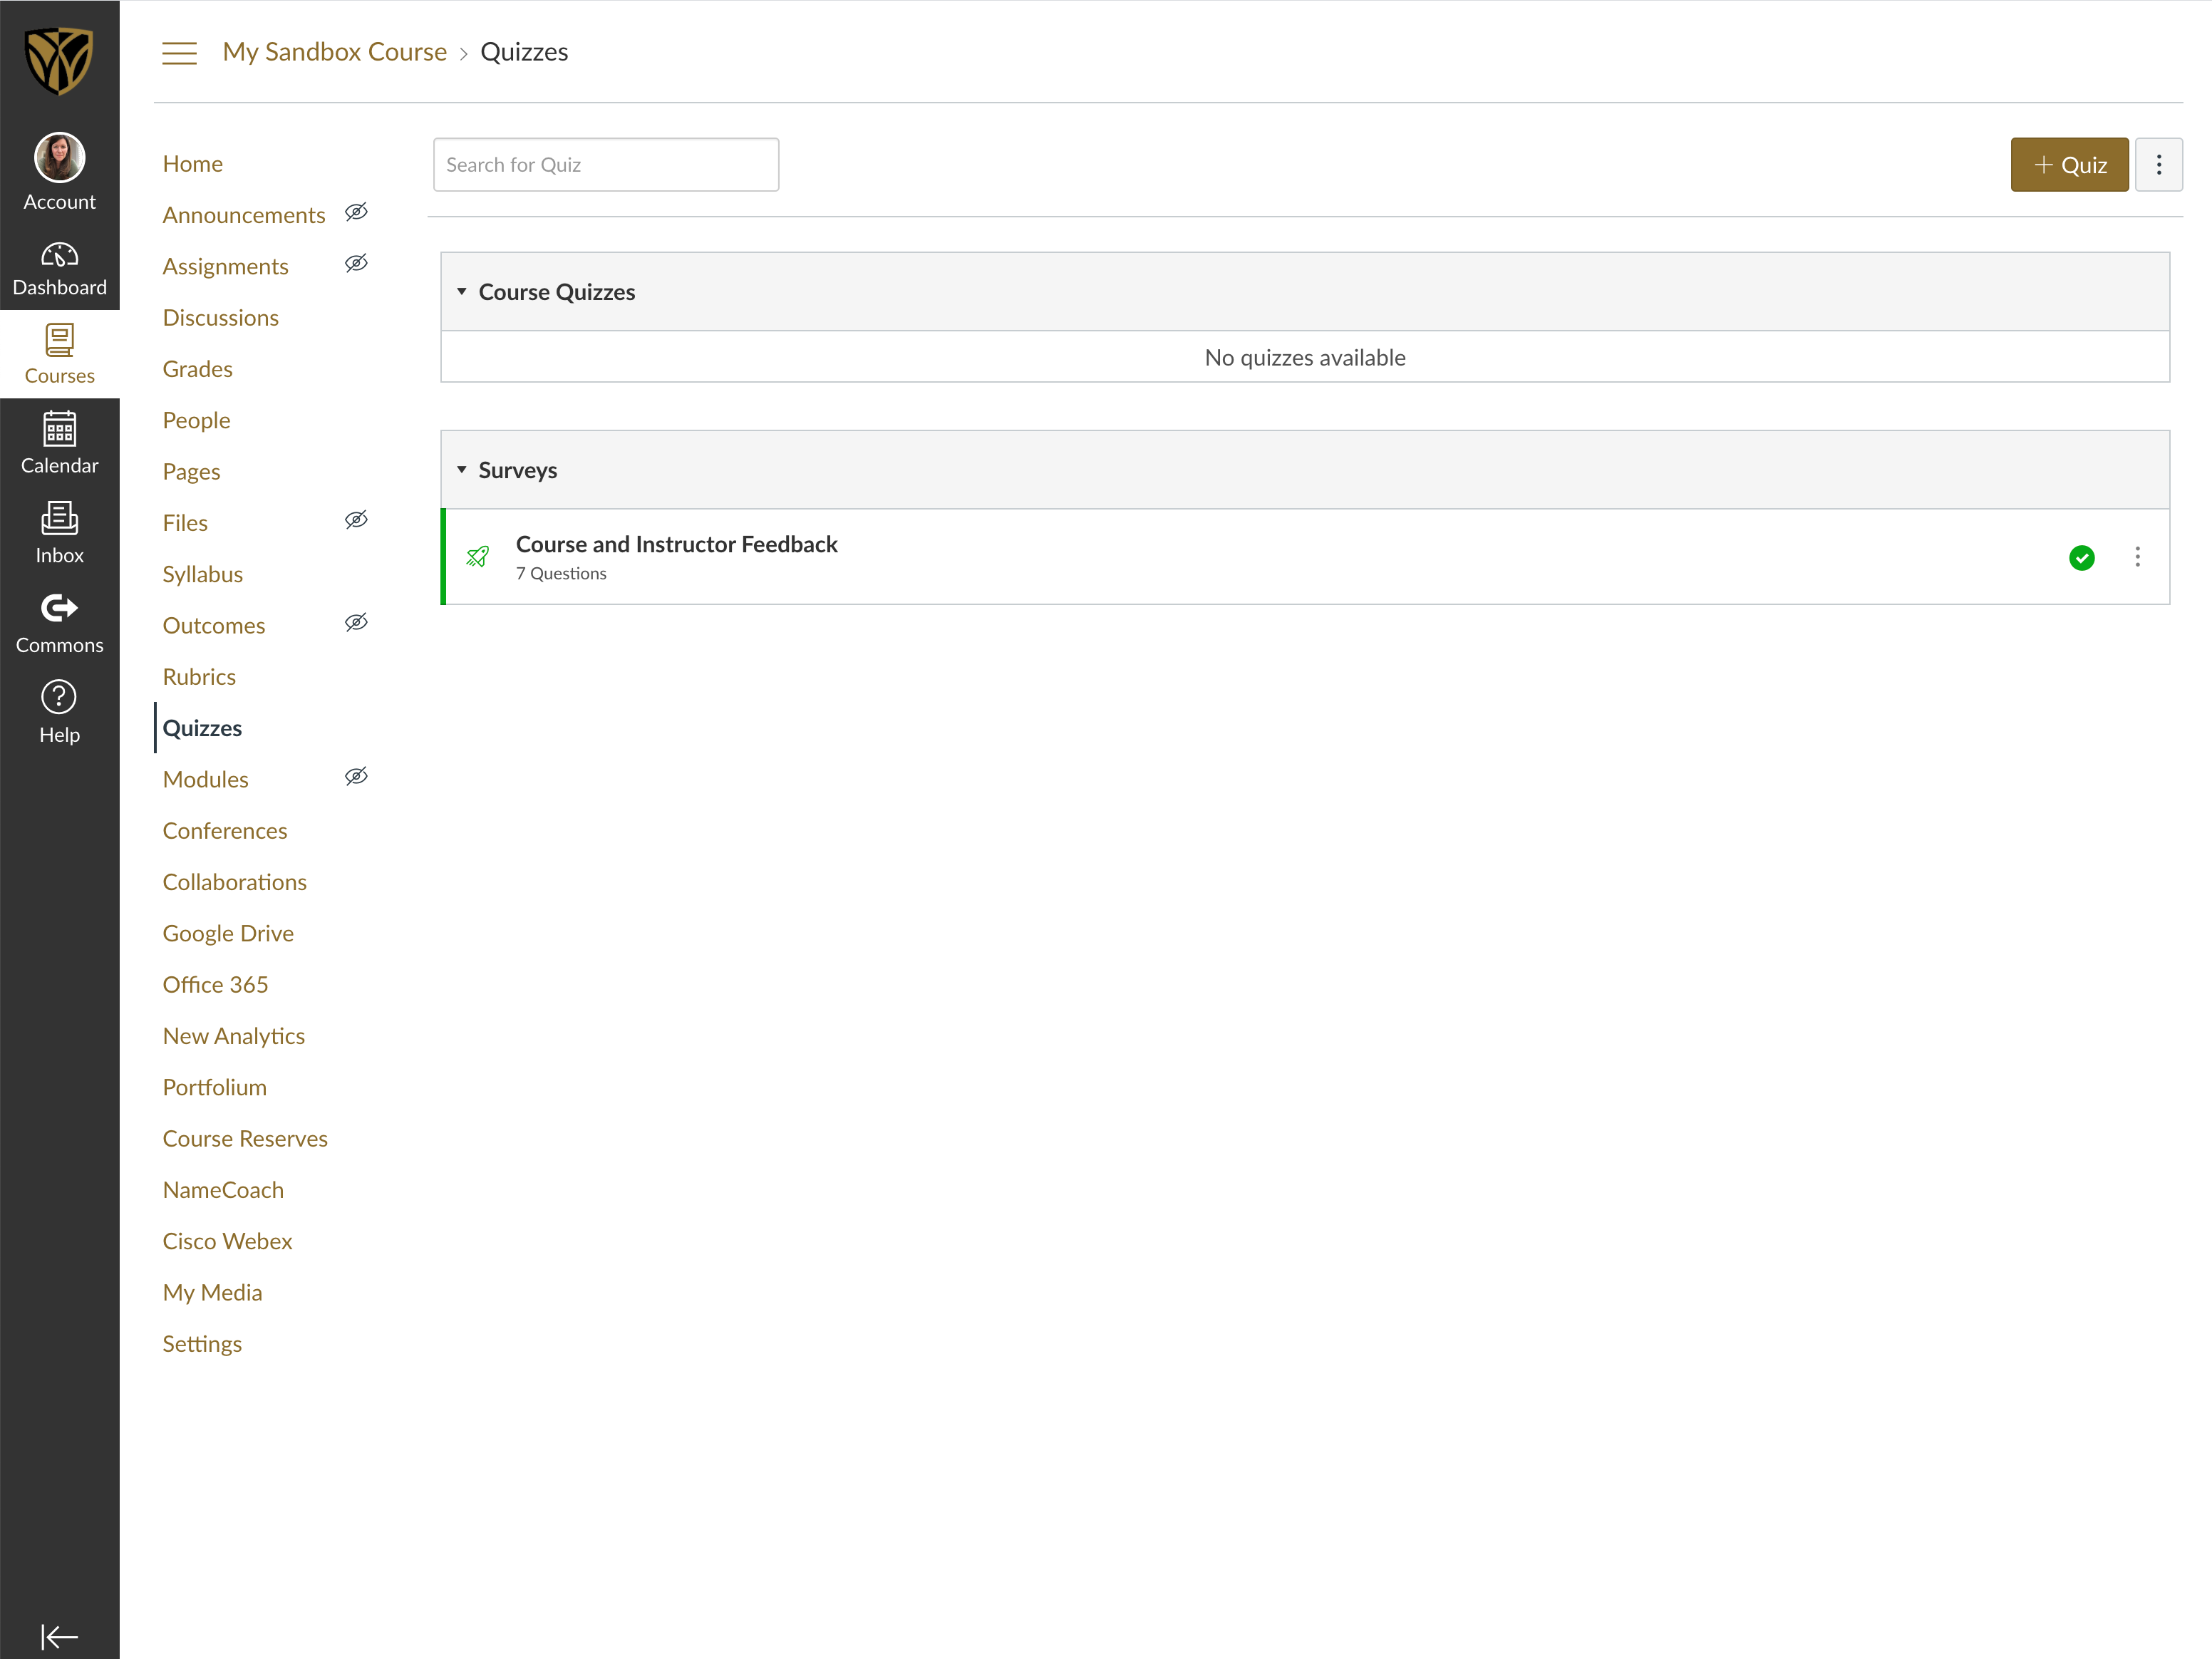
Task: Collapse the global navigation sidebar arrow
Action: 59,1637
